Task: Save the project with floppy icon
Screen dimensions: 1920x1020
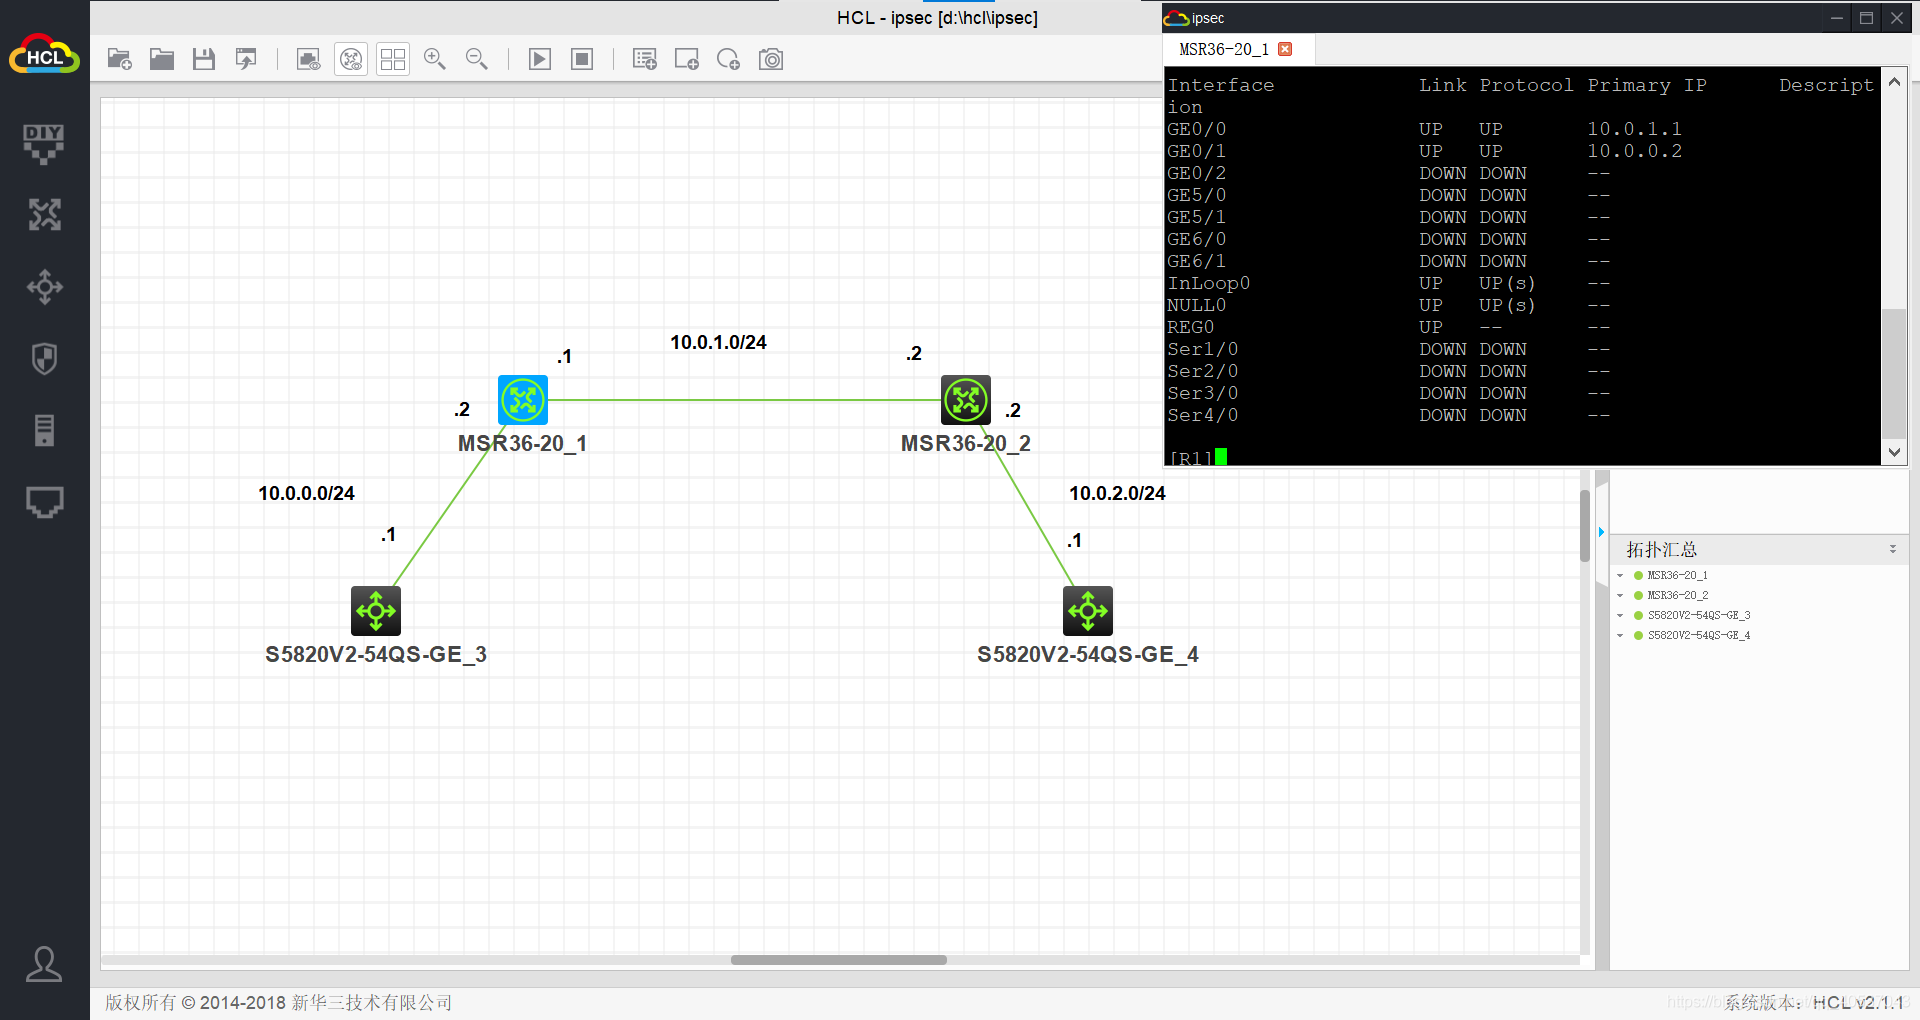Action: tap(204, 59)
